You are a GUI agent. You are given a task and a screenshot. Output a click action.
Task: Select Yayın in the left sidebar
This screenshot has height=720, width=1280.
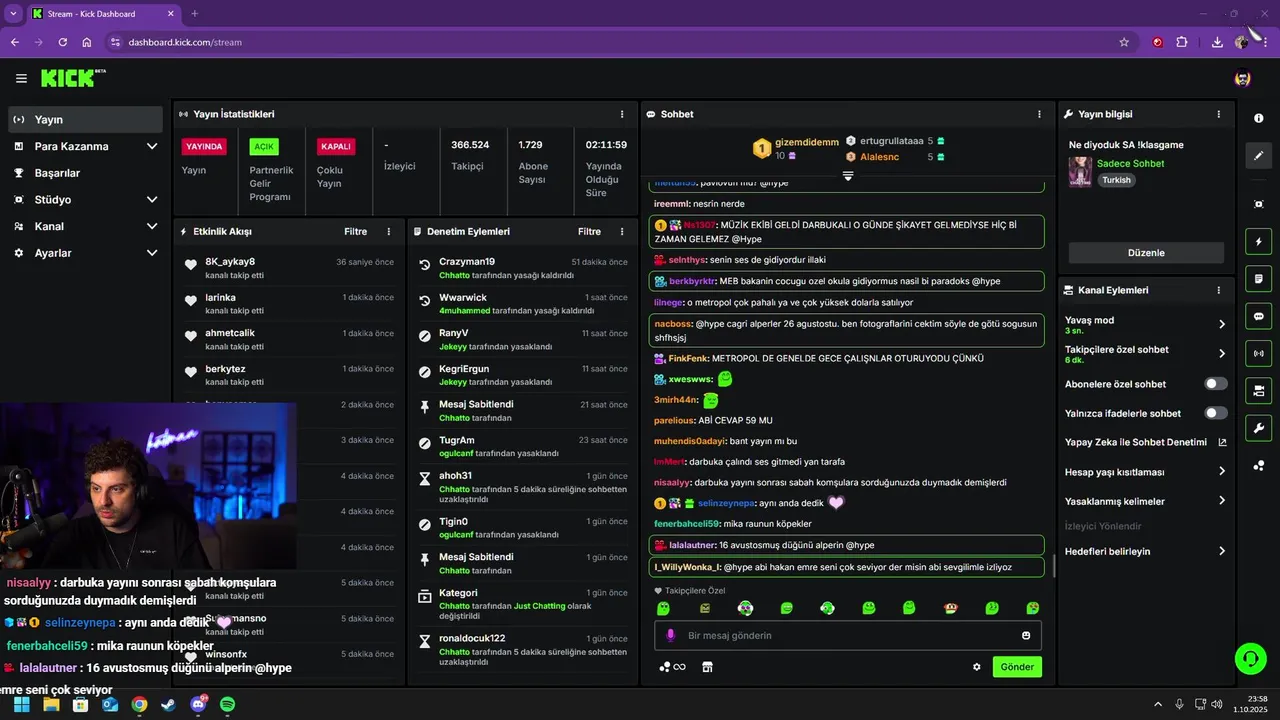(x=84, y=119)
